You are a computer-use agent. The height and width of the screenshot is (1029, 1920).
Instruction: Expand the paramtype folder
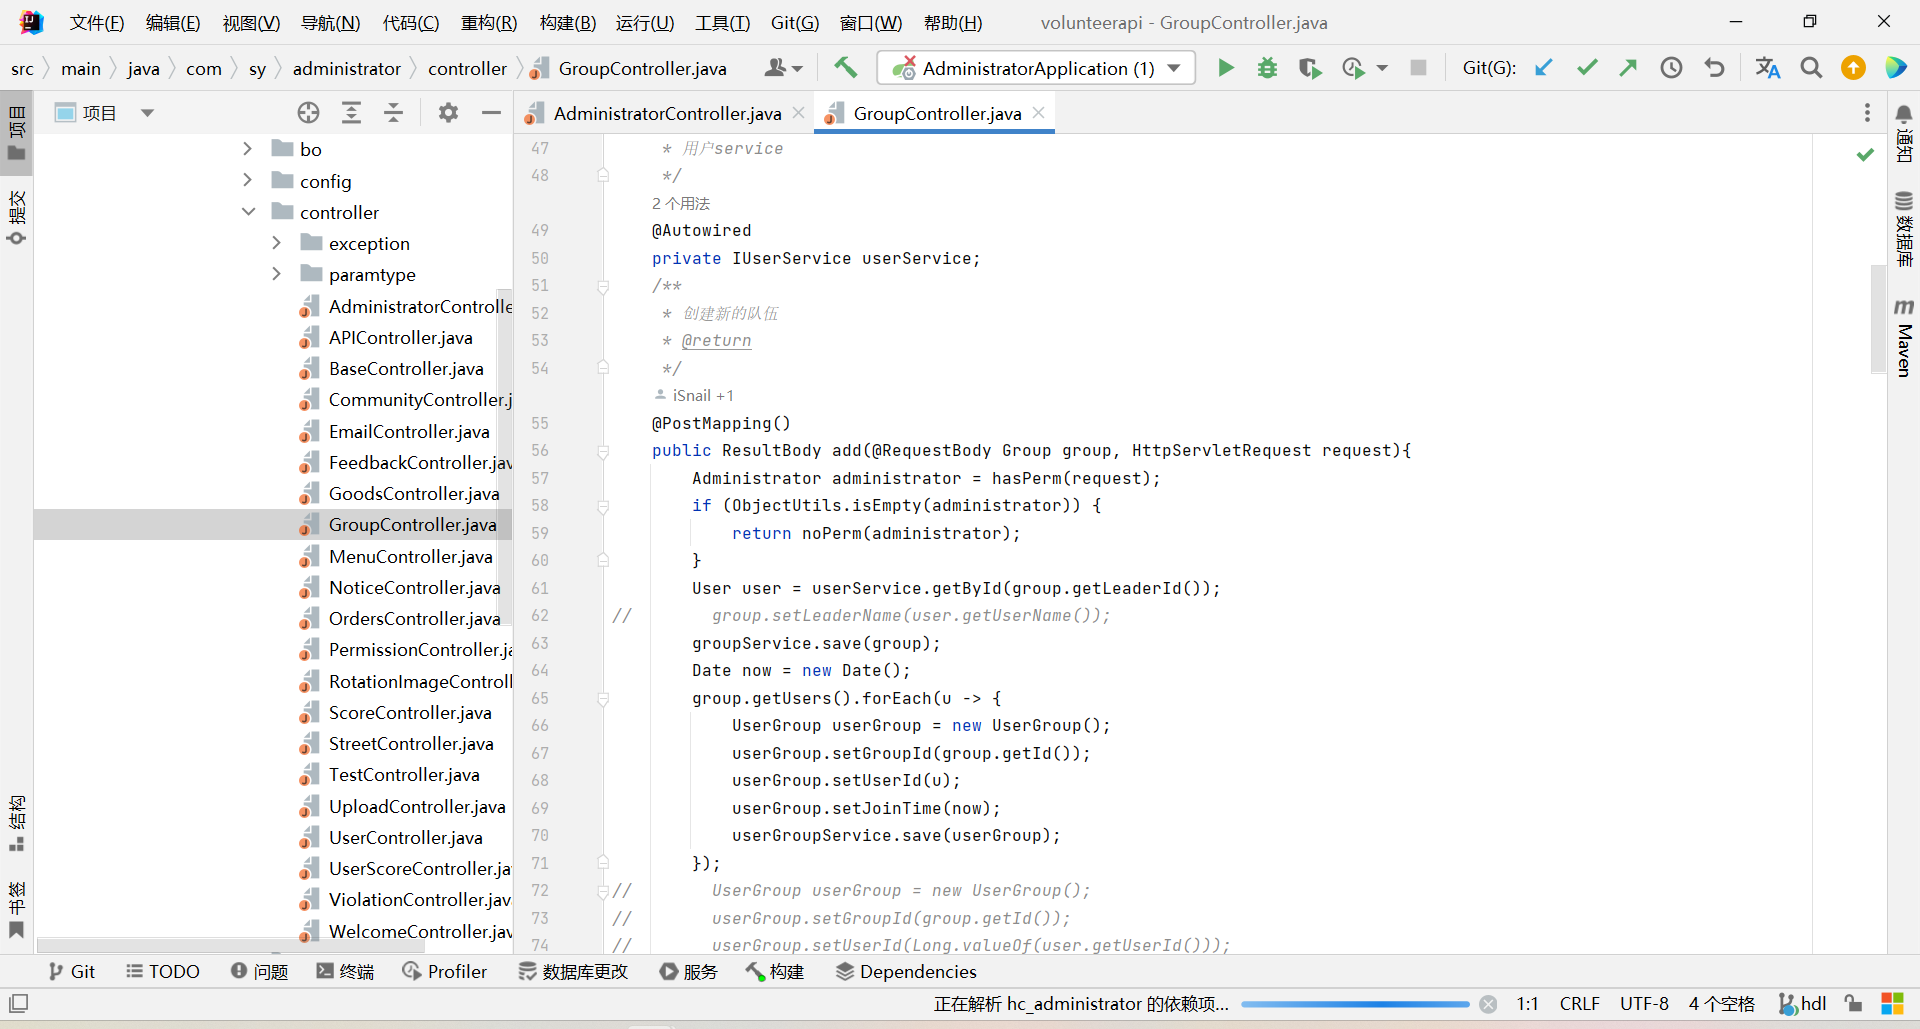click(x=277, y=274)
